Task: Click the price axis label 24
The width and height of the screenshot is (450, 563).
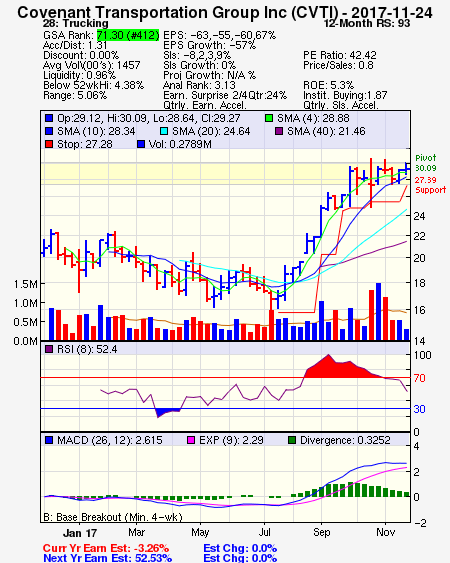Action: click(419, 216)
